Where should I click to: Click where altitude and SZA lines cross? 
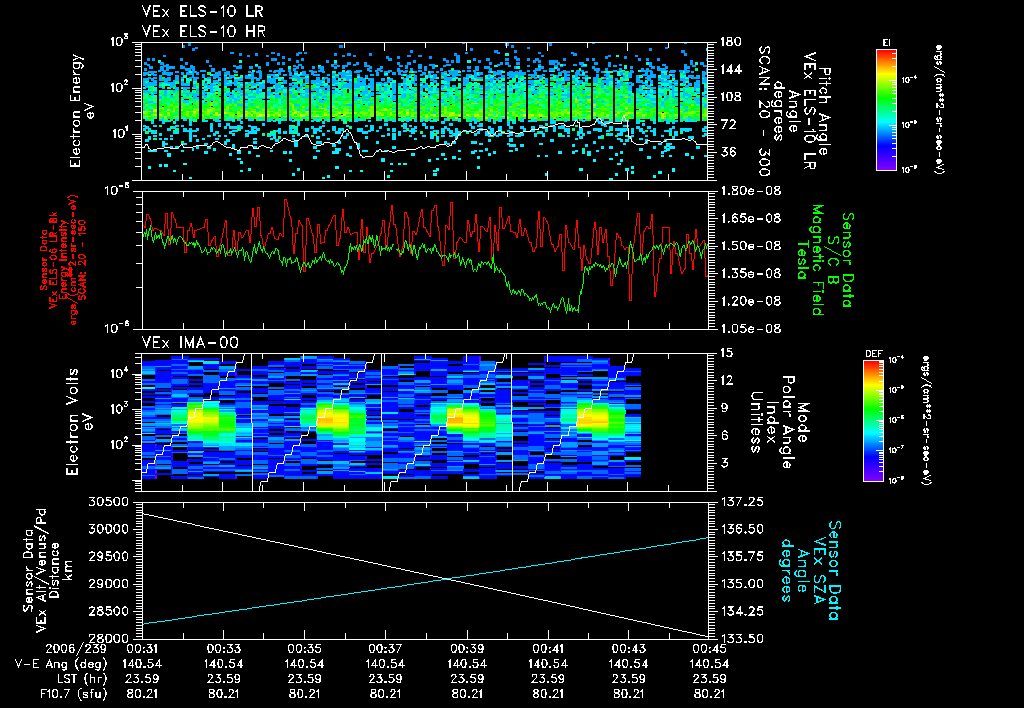pos(447,578)
